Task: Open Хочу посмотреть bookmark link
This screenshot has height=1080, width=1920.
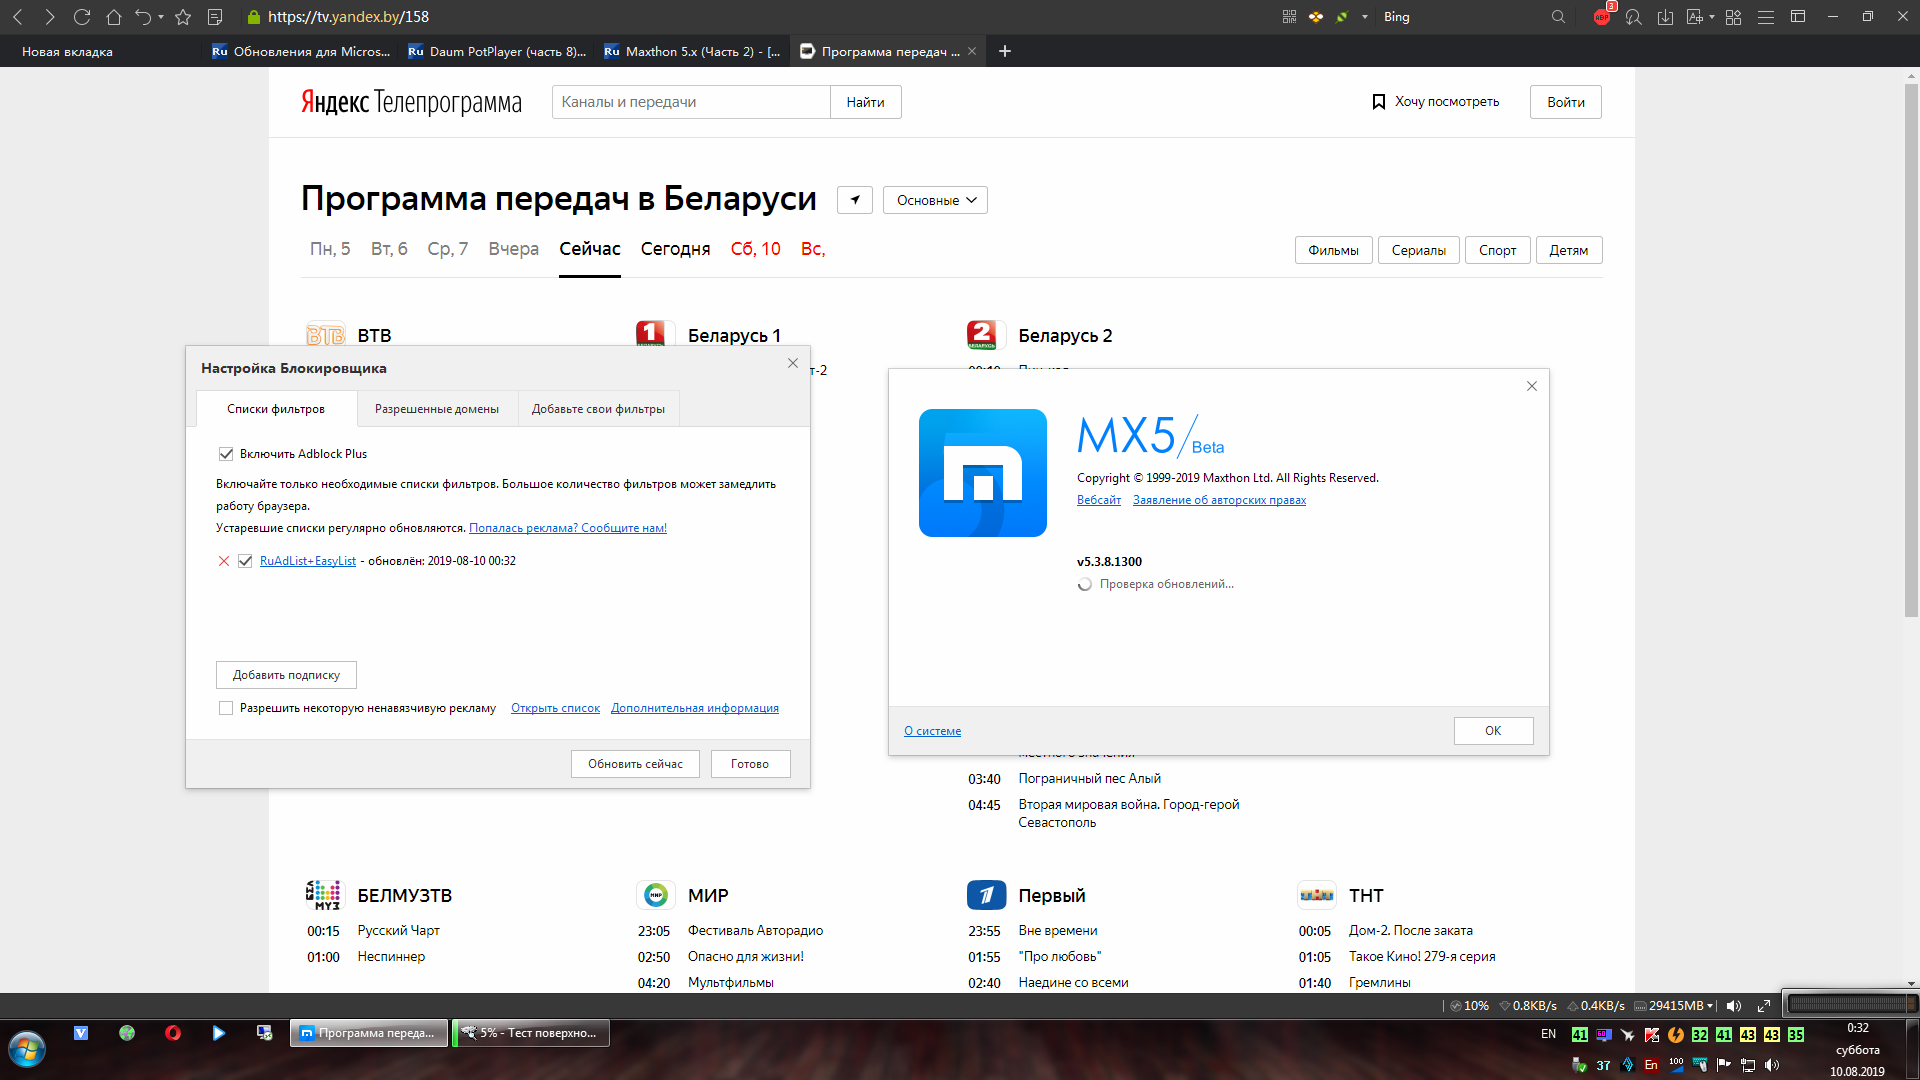Action: pos(1435,102)
